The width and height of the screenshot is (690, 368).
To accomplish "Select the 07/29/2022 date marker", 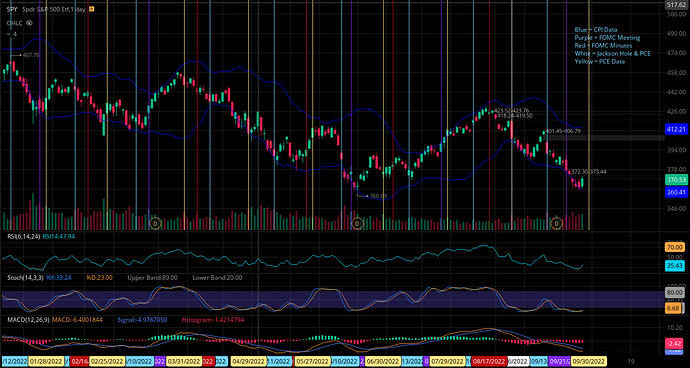I will (447, 361).
